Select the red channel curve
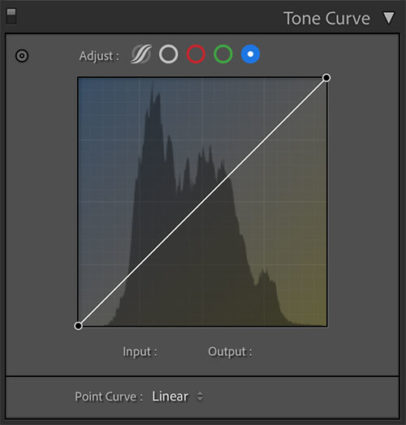Screen dimensions: 406x425 [x=196, y=54]
